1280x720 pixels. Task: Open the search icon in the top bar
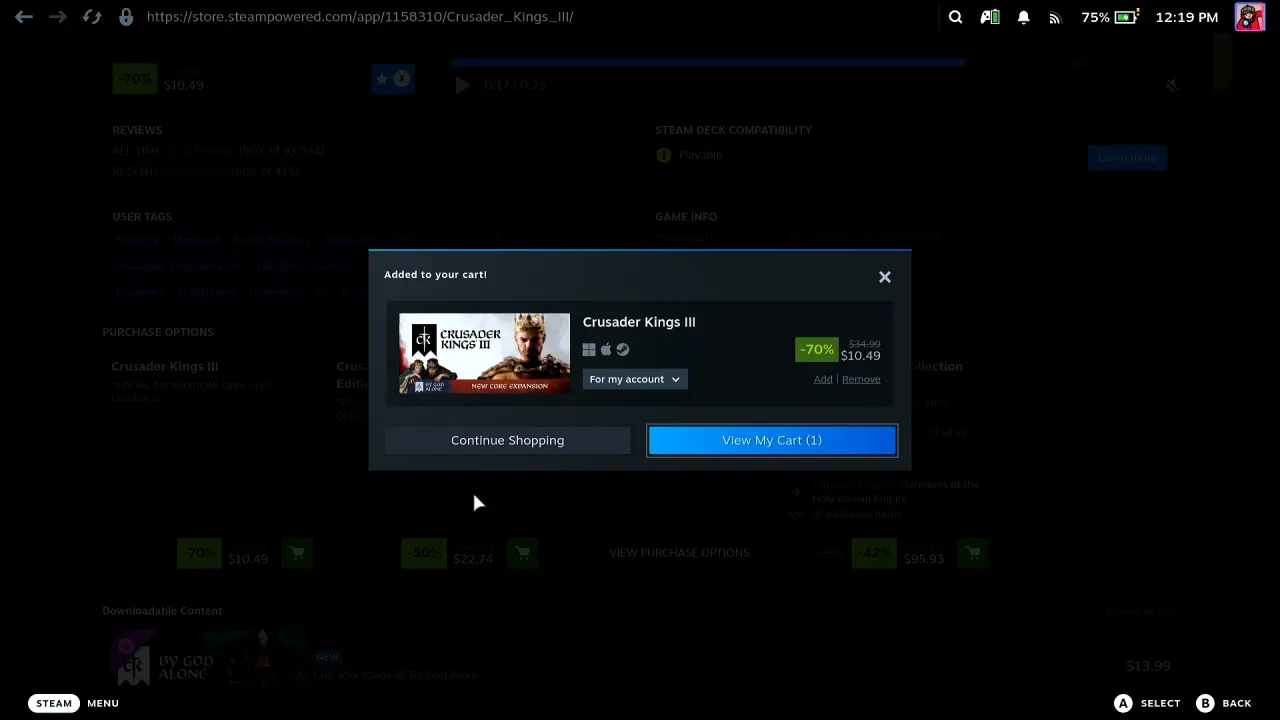click(956, 17)
